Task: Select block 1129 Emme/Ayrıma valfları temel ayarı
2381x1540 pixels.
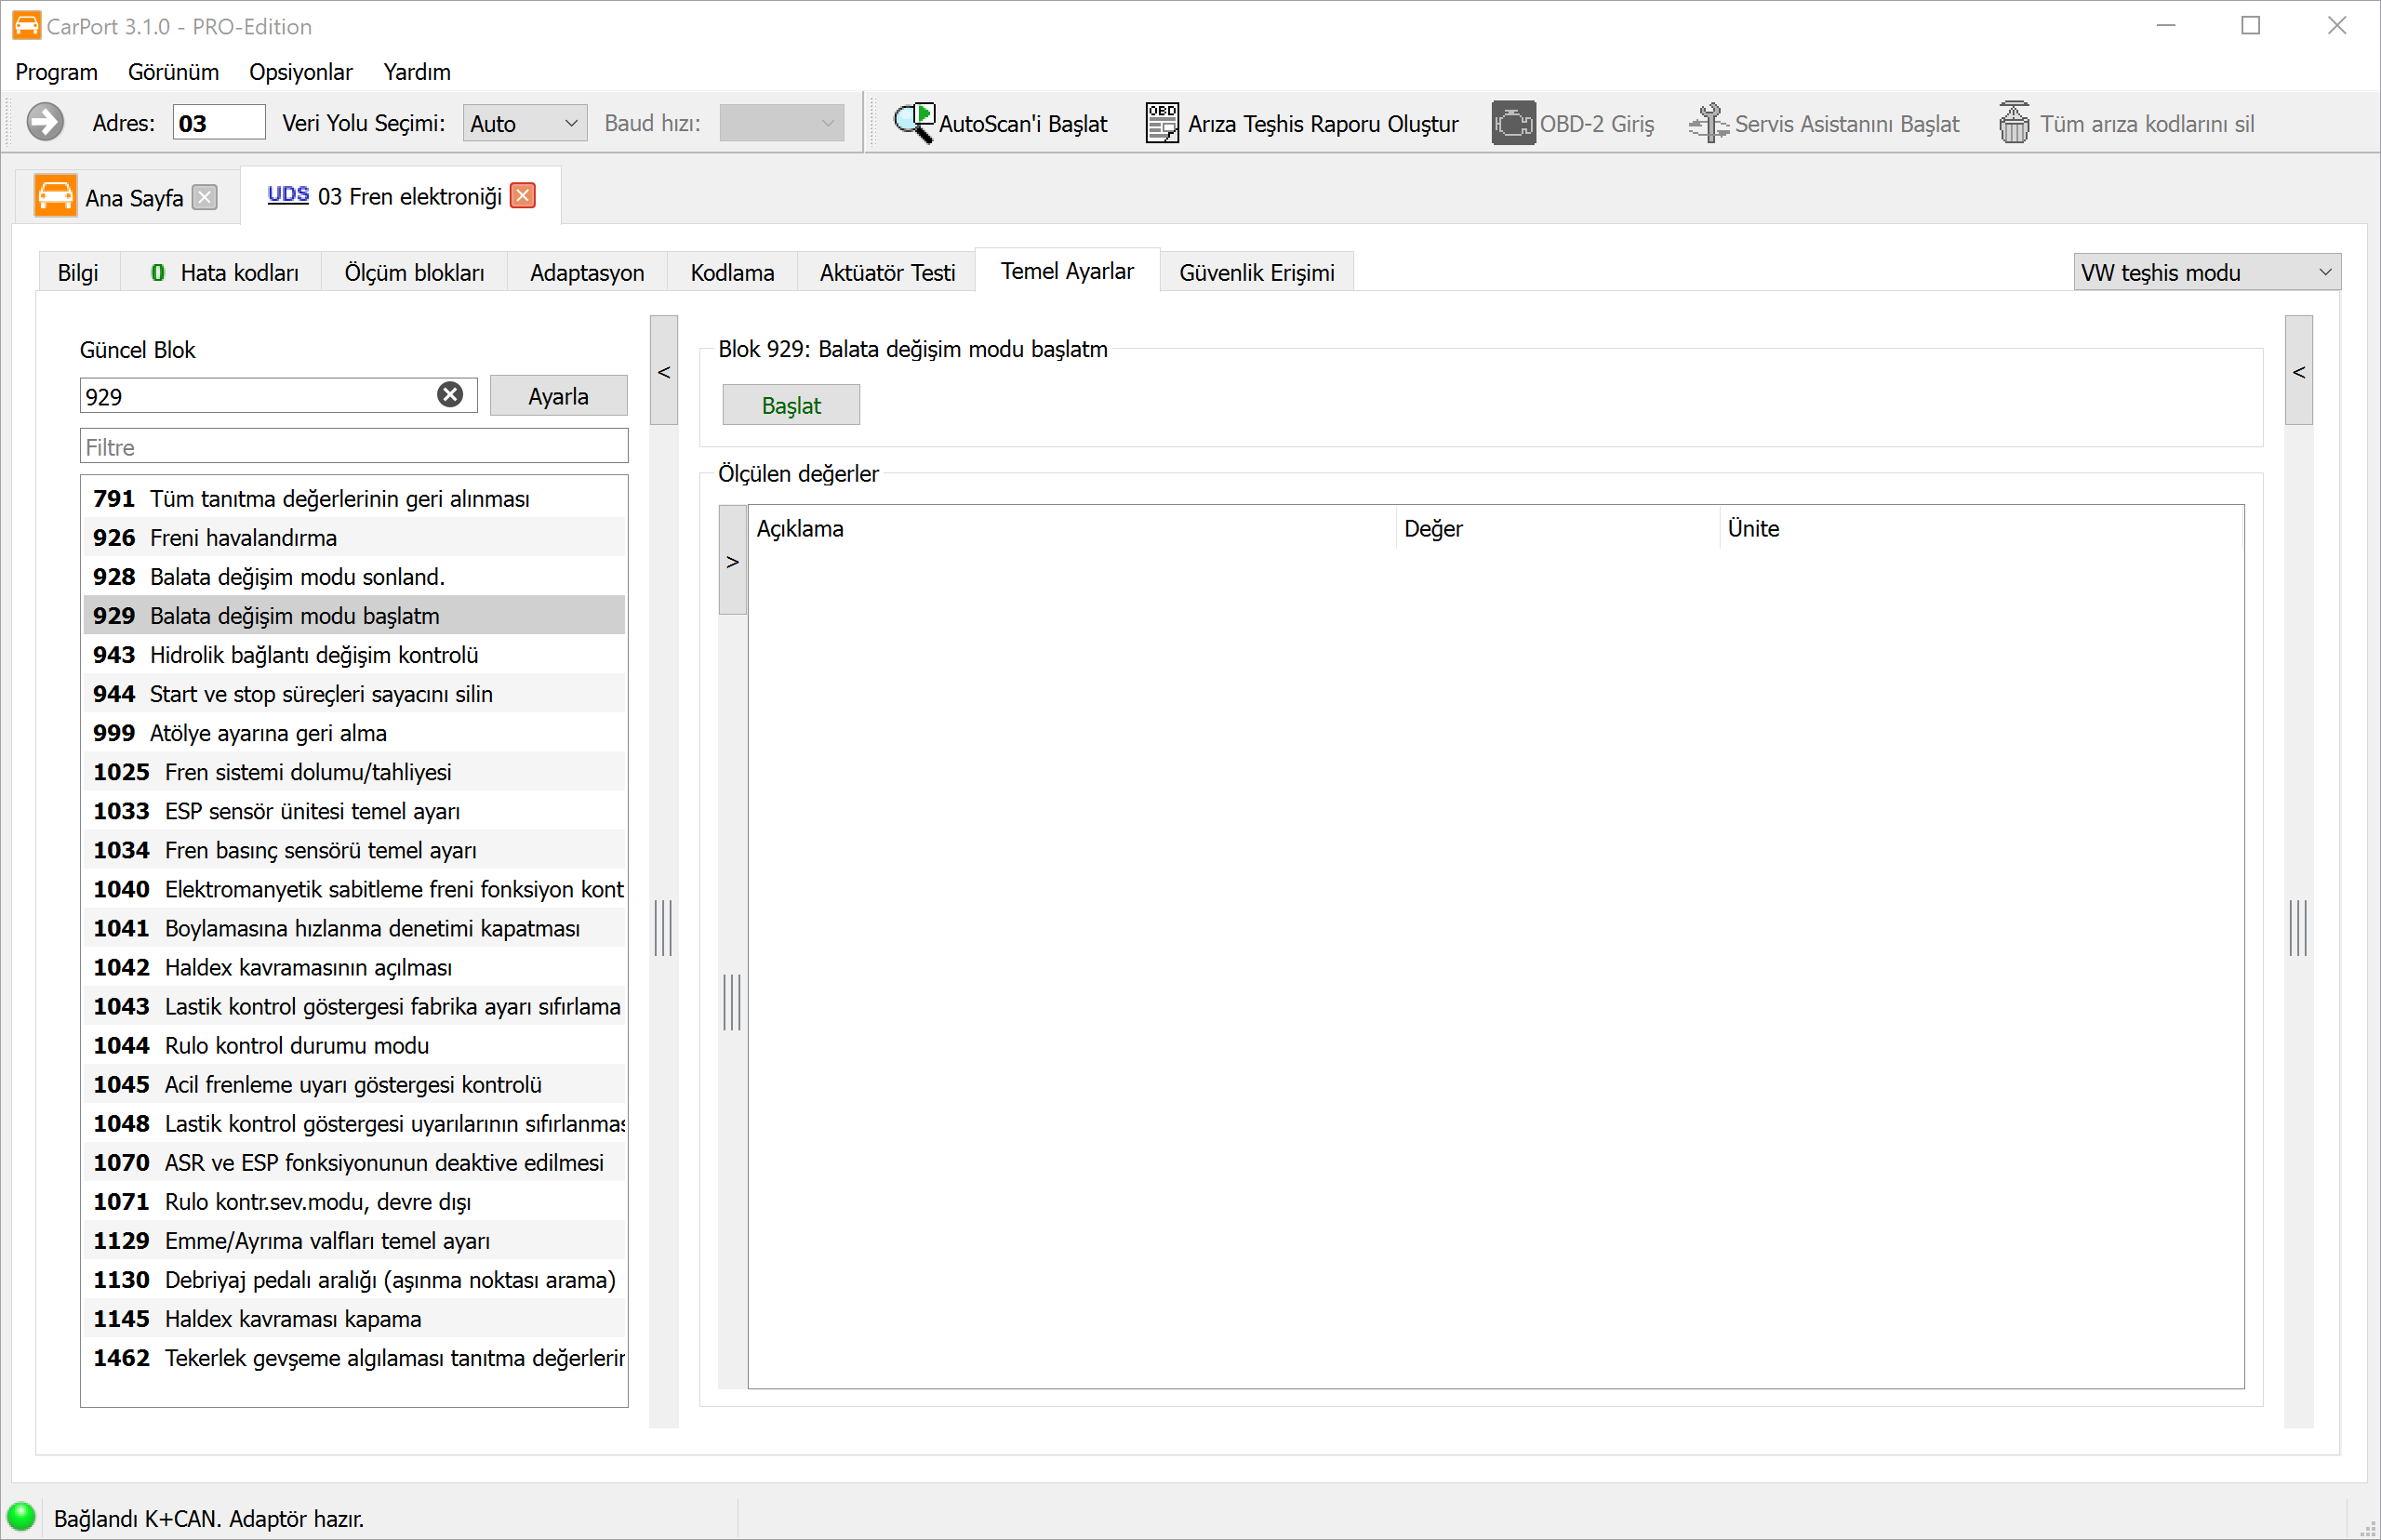Action: [355, 1240]
